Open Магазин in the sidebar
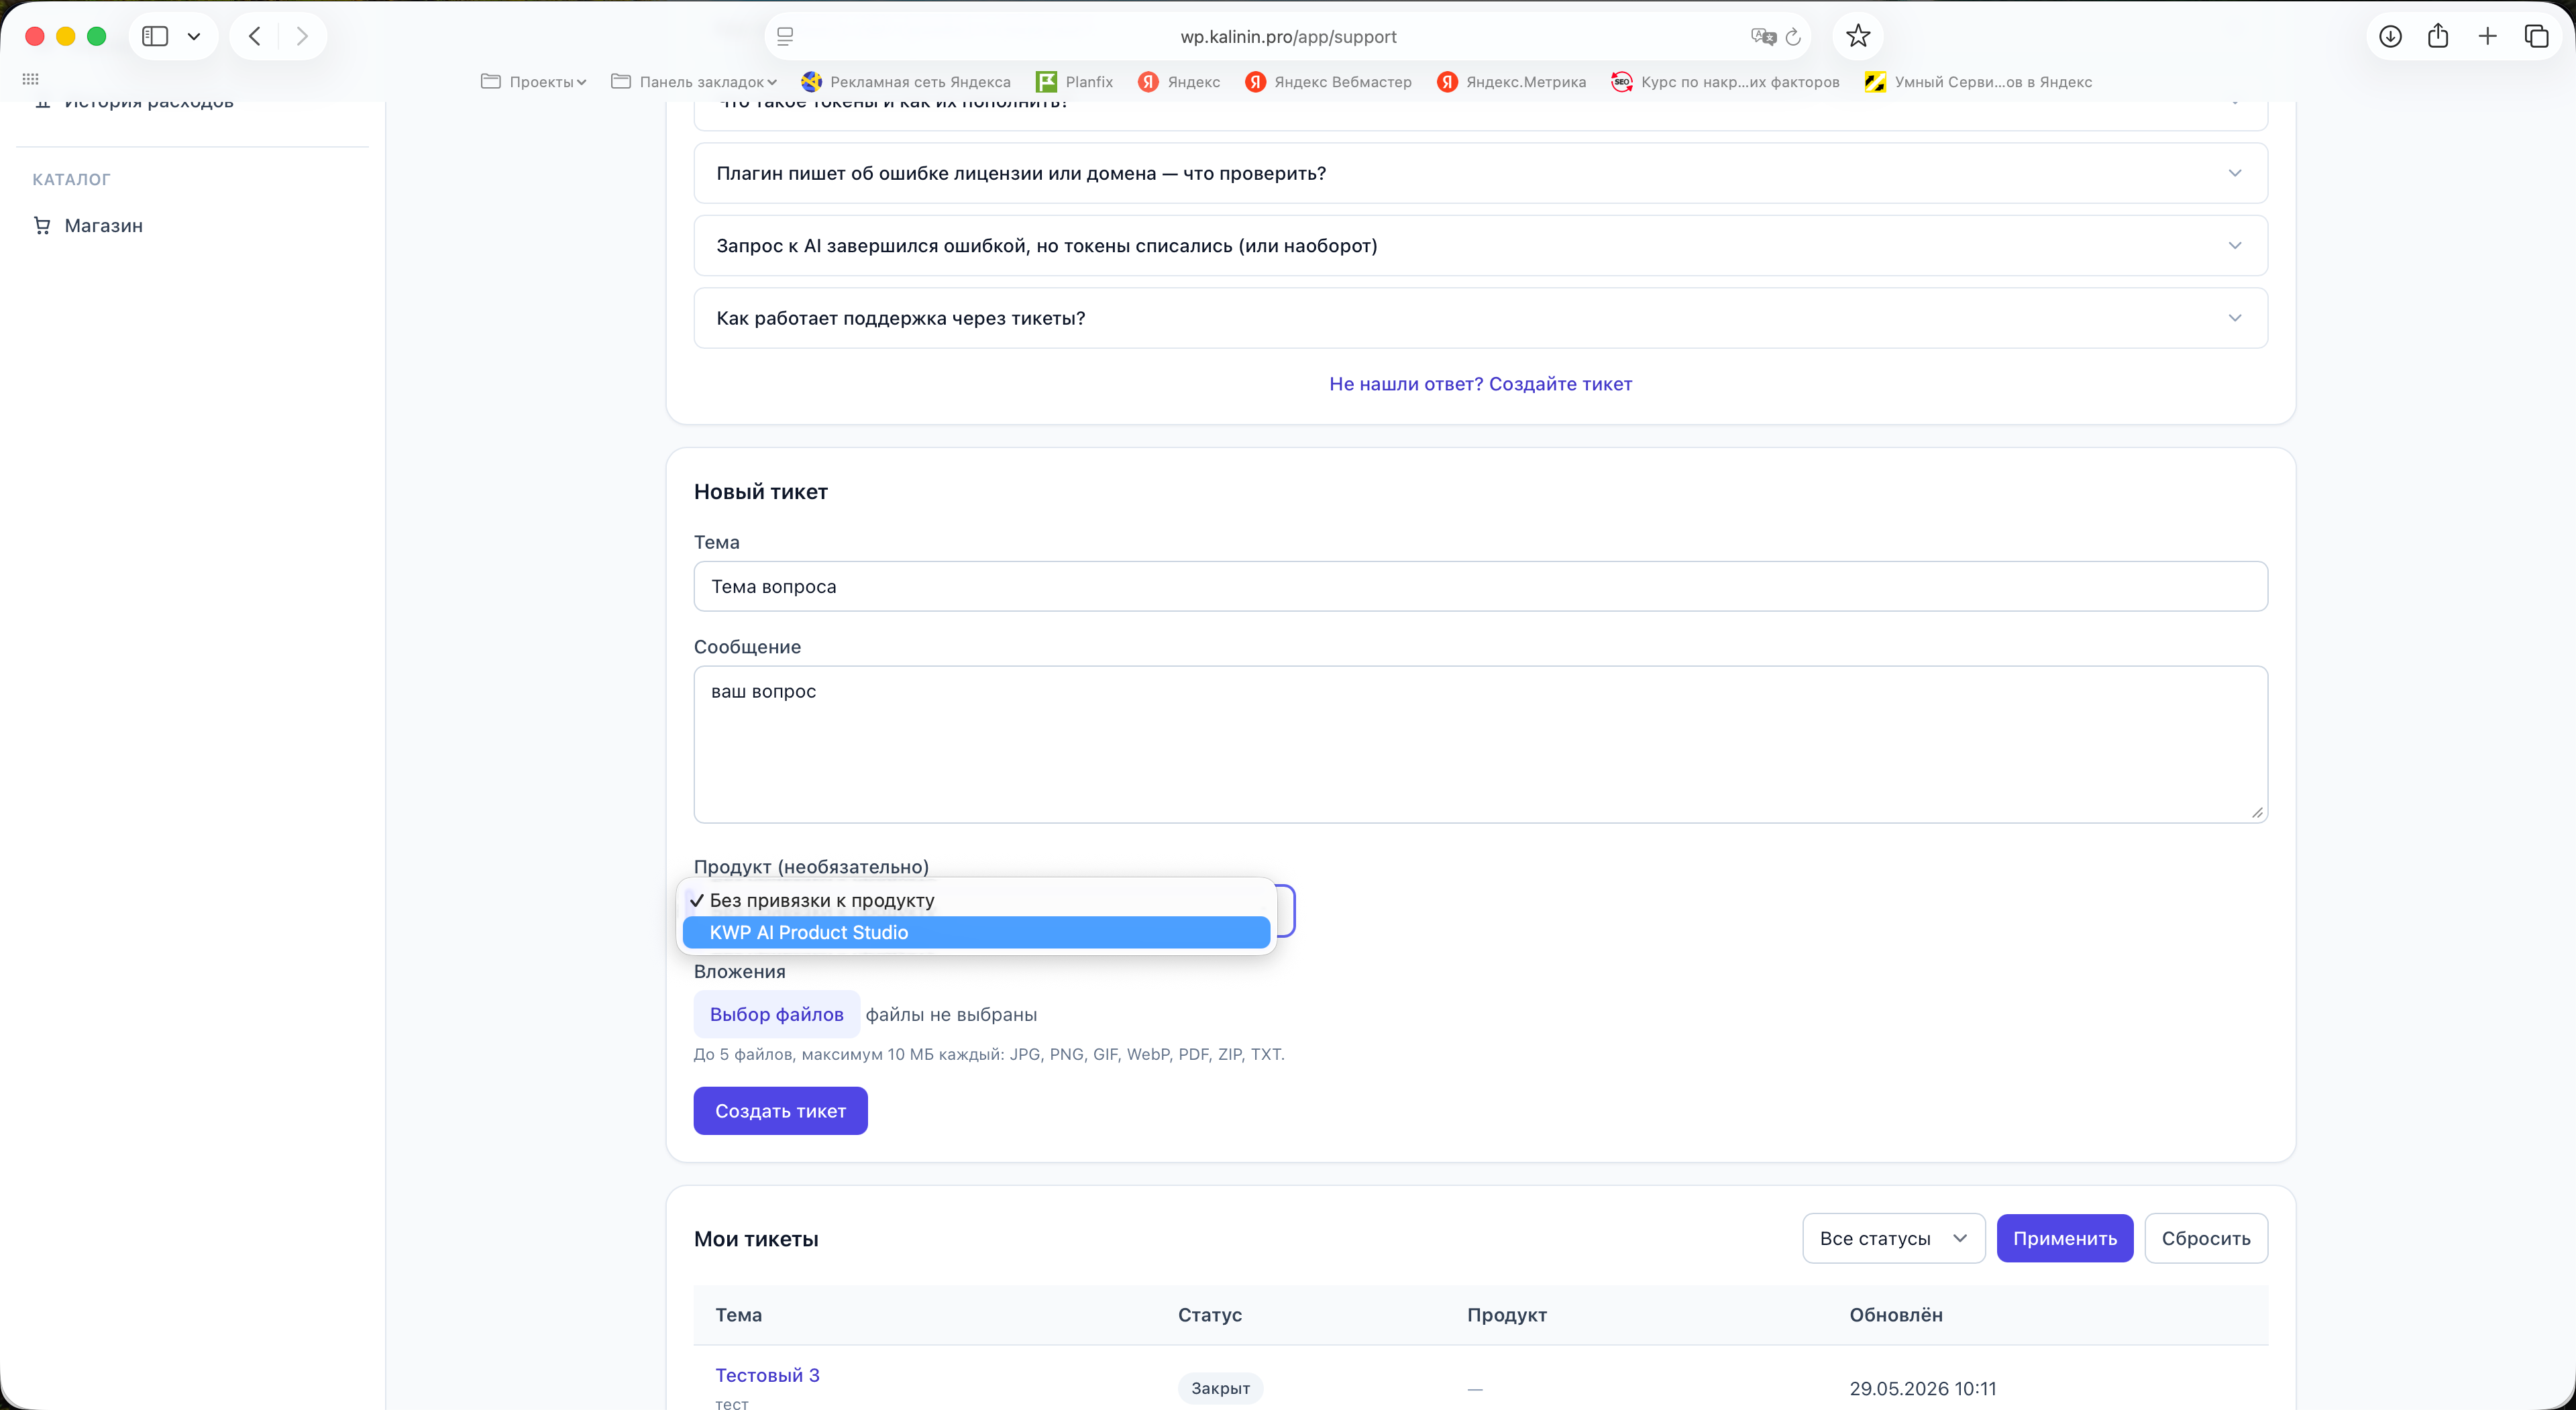The image size is (2576, 1410). pos(103,226)
